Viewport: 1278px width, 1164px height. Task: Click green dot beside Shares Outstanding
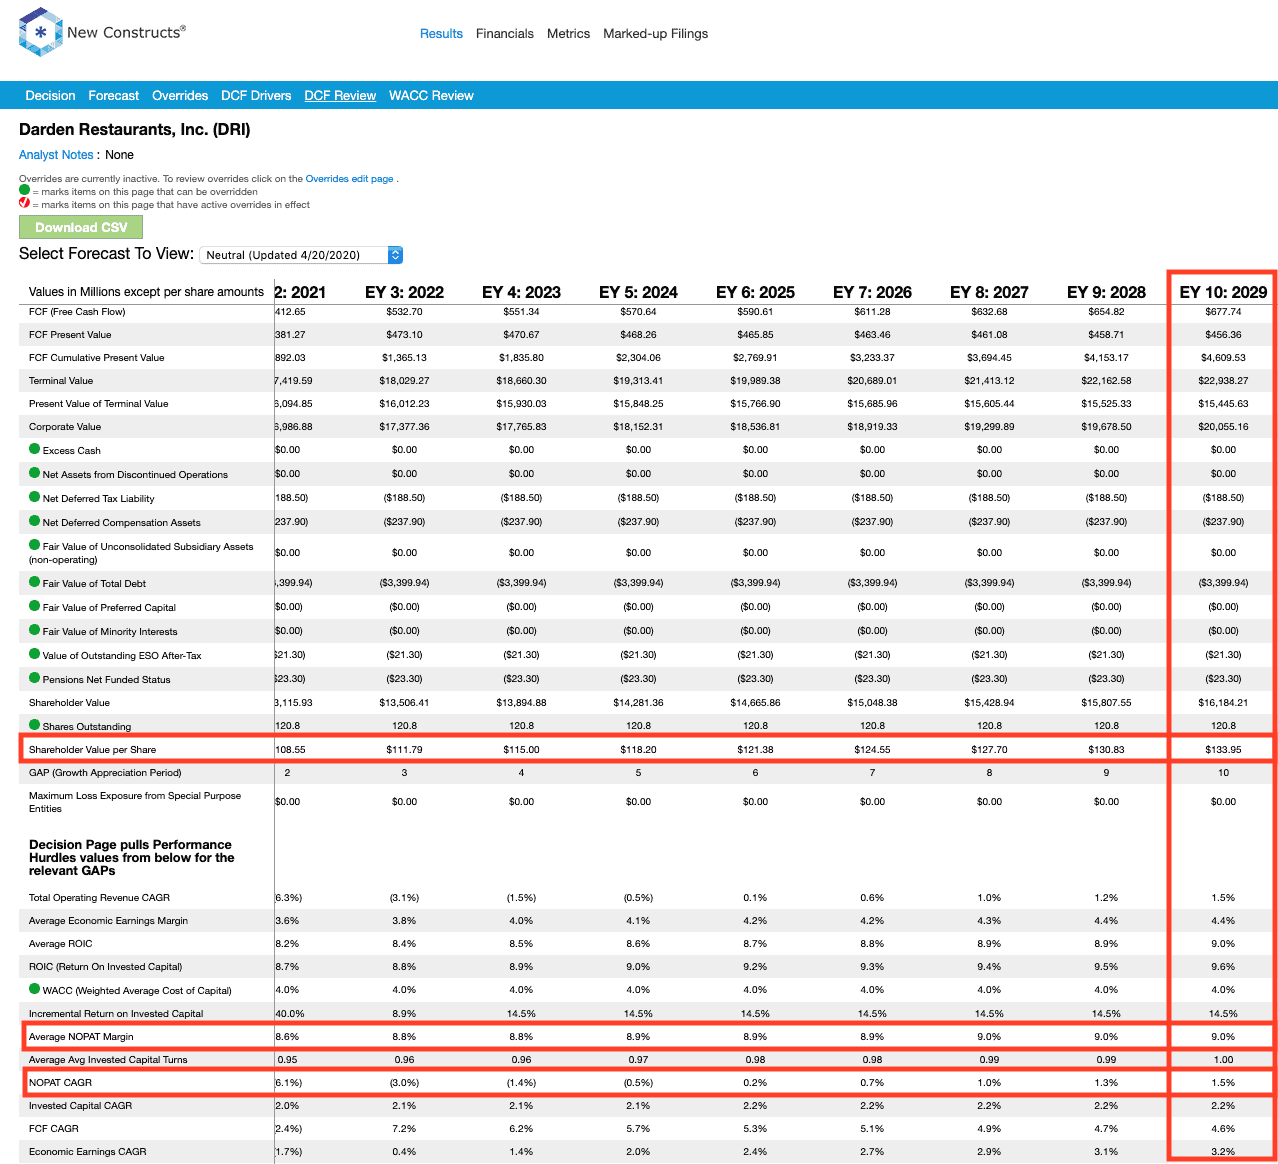[35, 725]
